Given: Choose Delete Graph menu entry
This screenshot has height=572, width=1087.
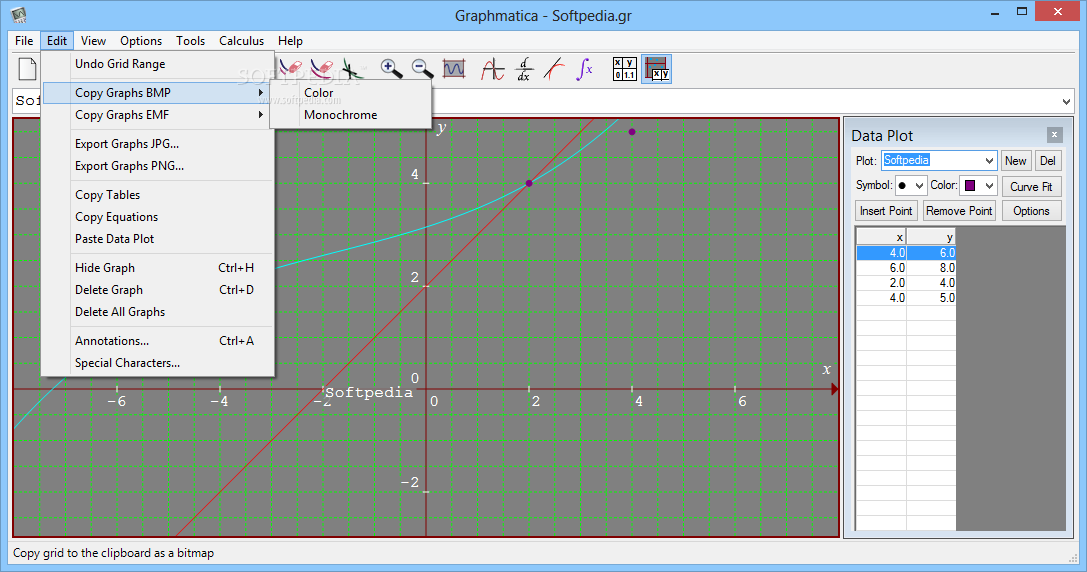Looking at the screenshot, I should tap(158, 290).
